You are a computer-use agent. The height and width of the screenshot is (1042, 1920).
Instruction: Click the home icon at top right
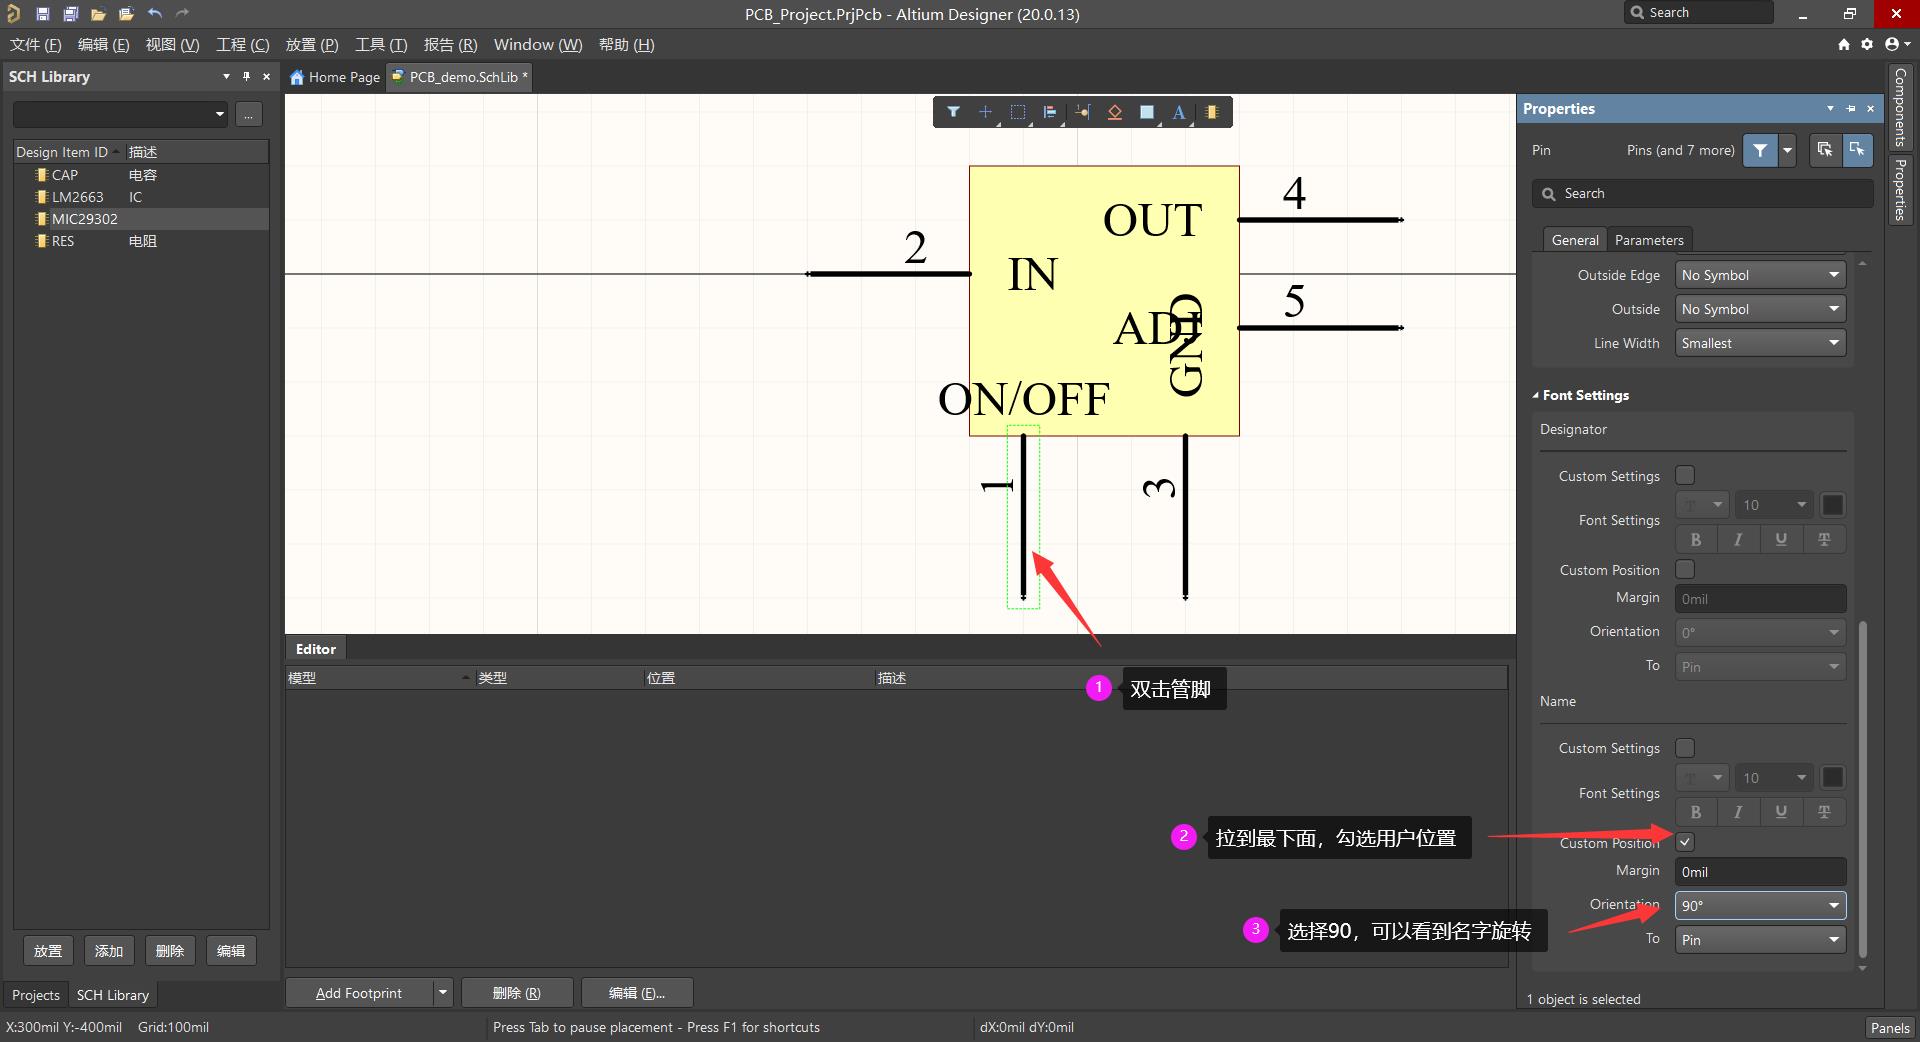pos(1844,44)
